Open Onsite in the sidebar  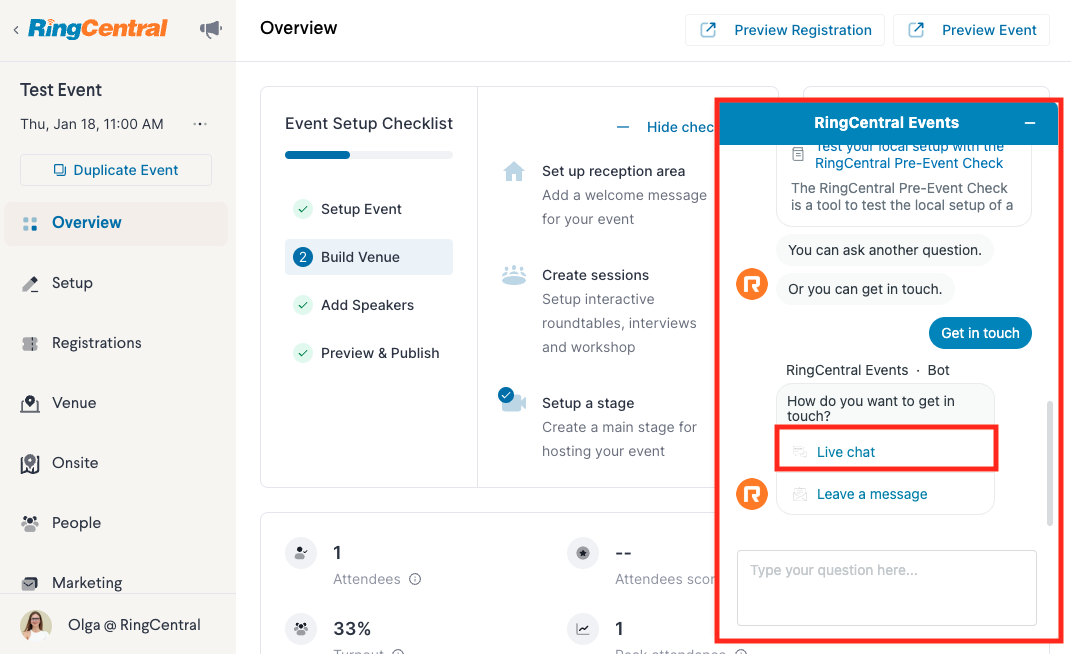75,463
